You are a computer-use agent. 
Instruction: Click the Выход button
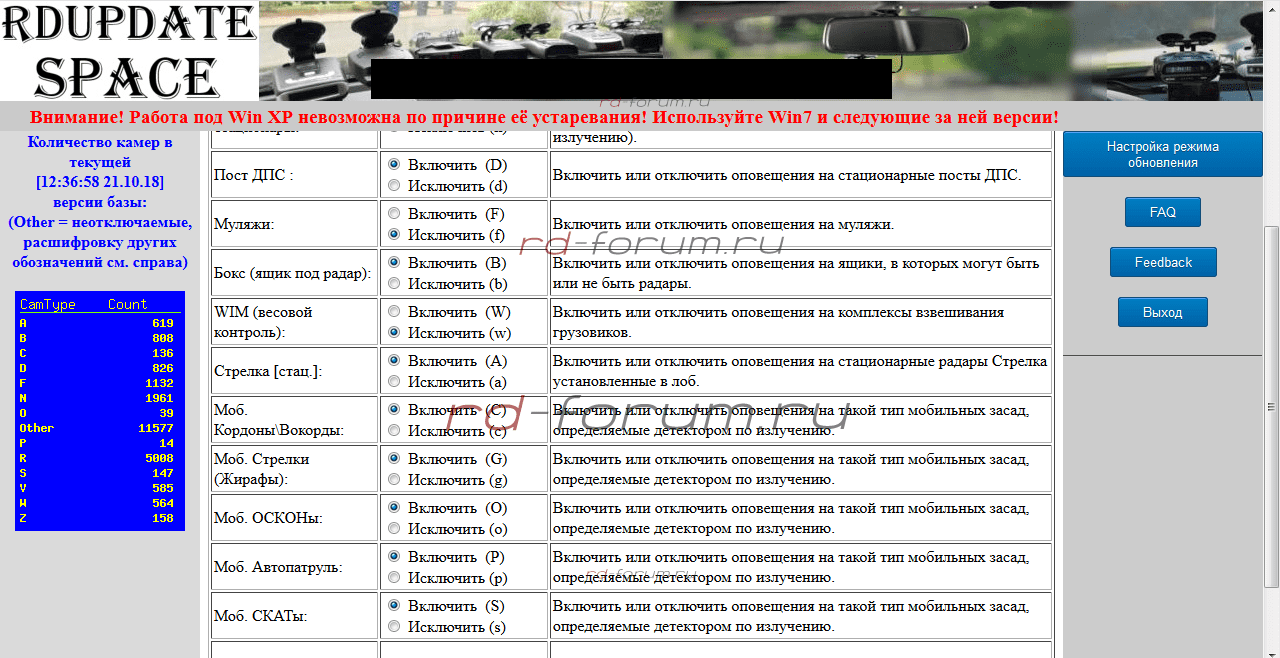pyautogui.click(x=1162, y=312)
